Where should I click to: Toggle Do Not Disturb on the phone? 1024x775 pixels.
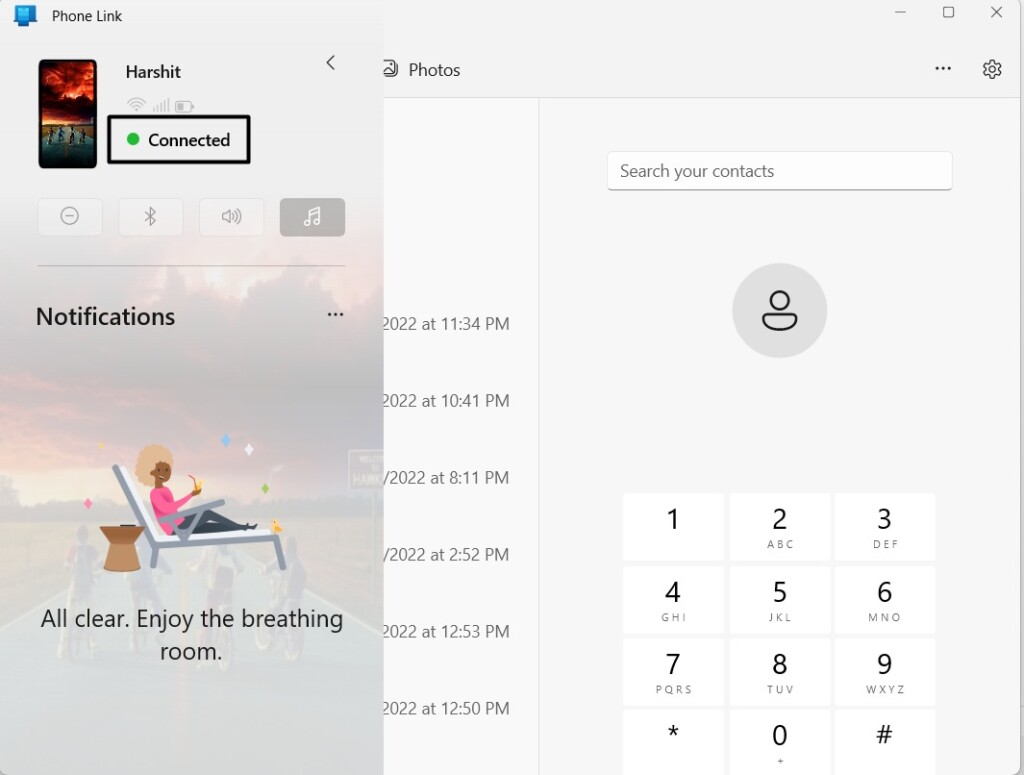(70, 216)
